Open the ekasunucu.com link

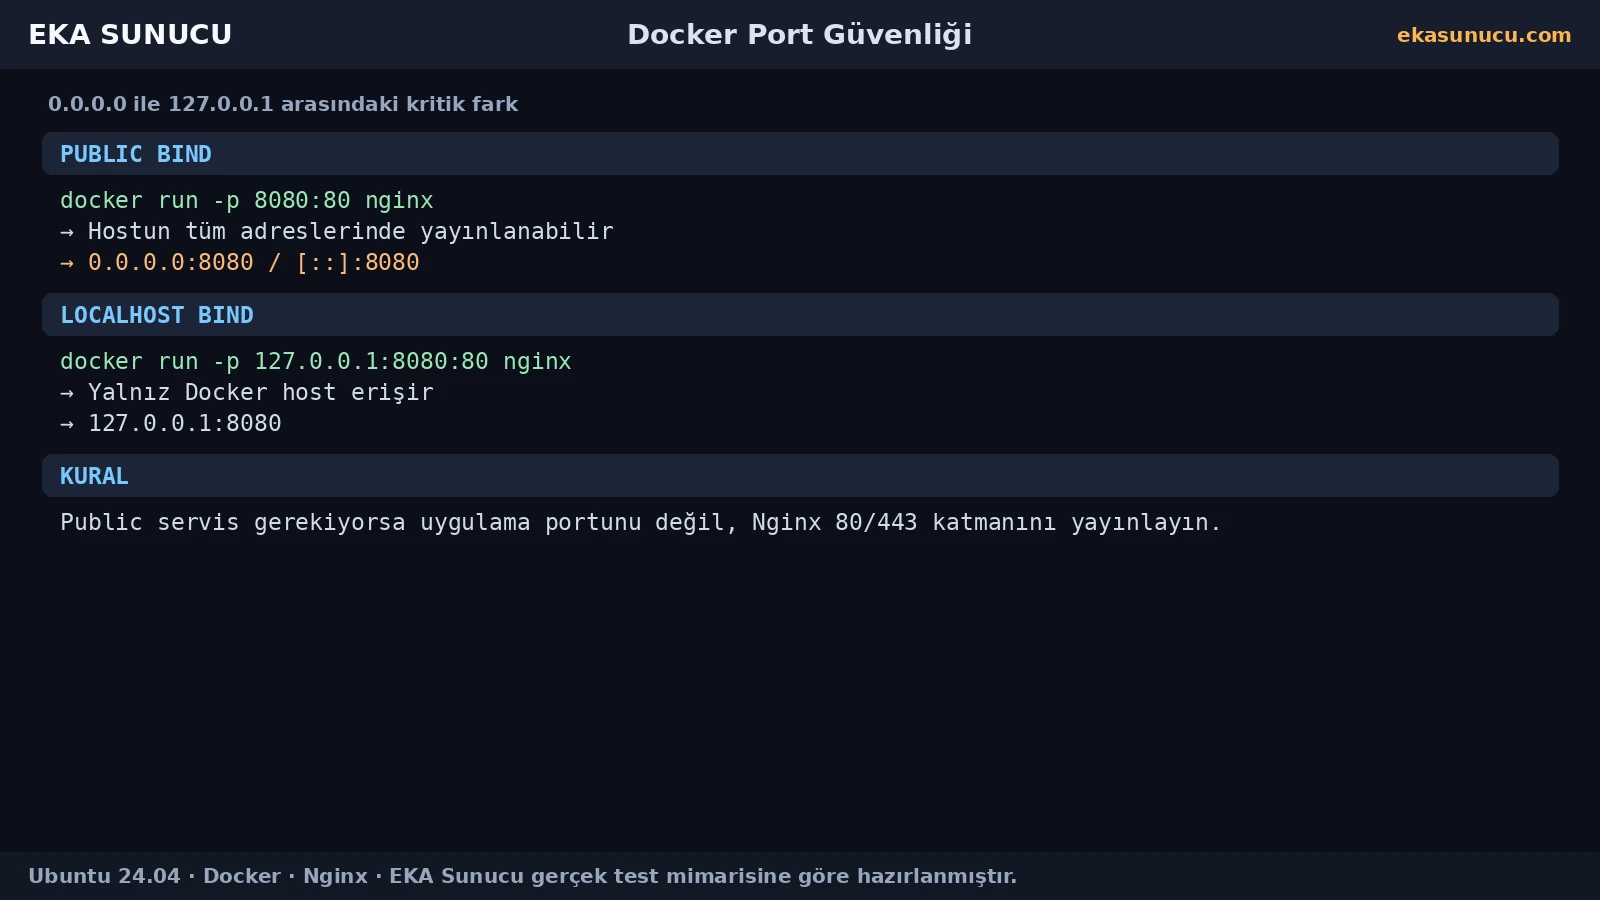pos(1484,35)
